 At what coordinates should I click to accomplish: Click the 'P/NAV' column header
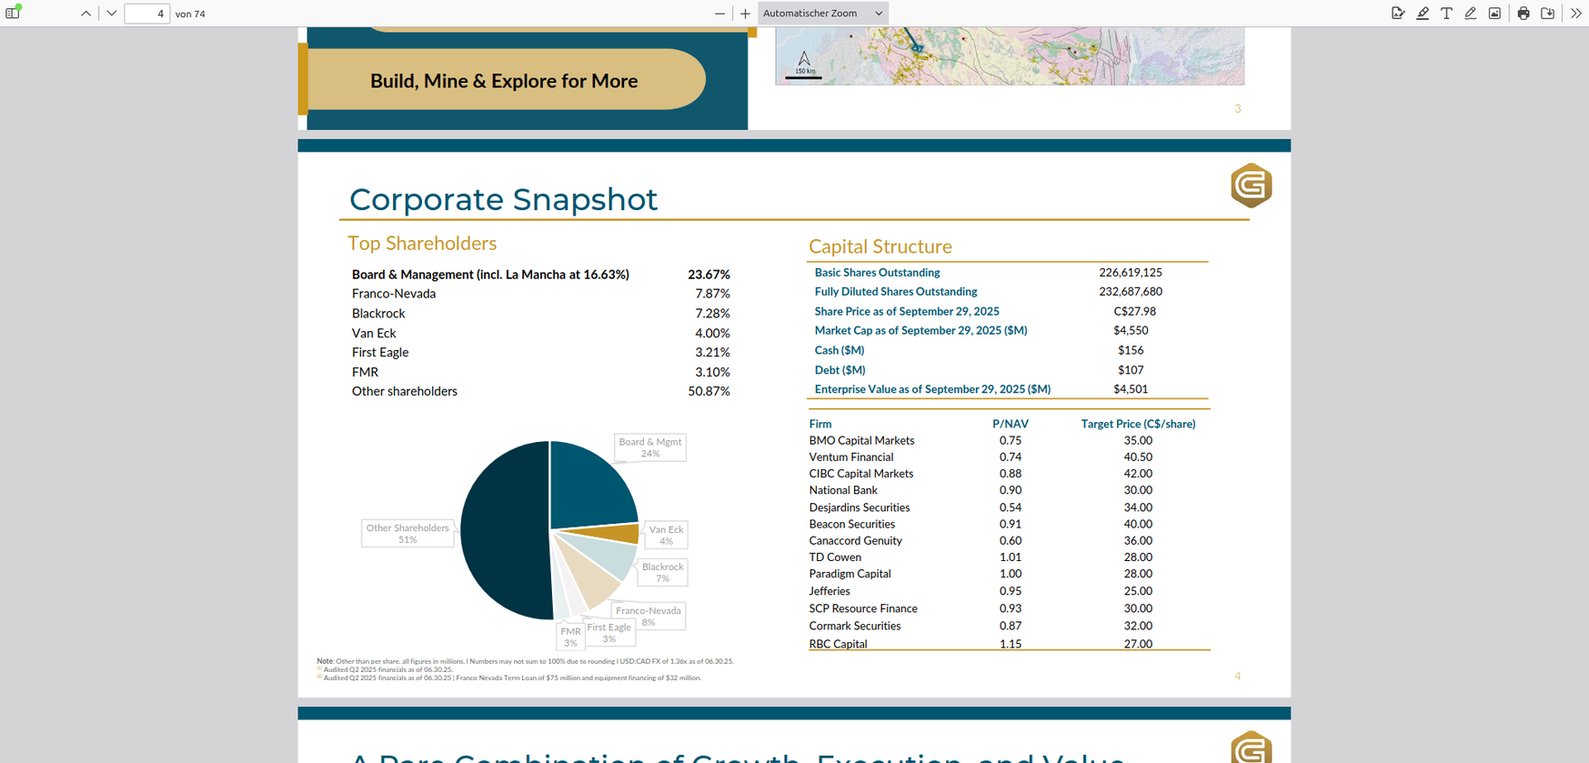1010,424
